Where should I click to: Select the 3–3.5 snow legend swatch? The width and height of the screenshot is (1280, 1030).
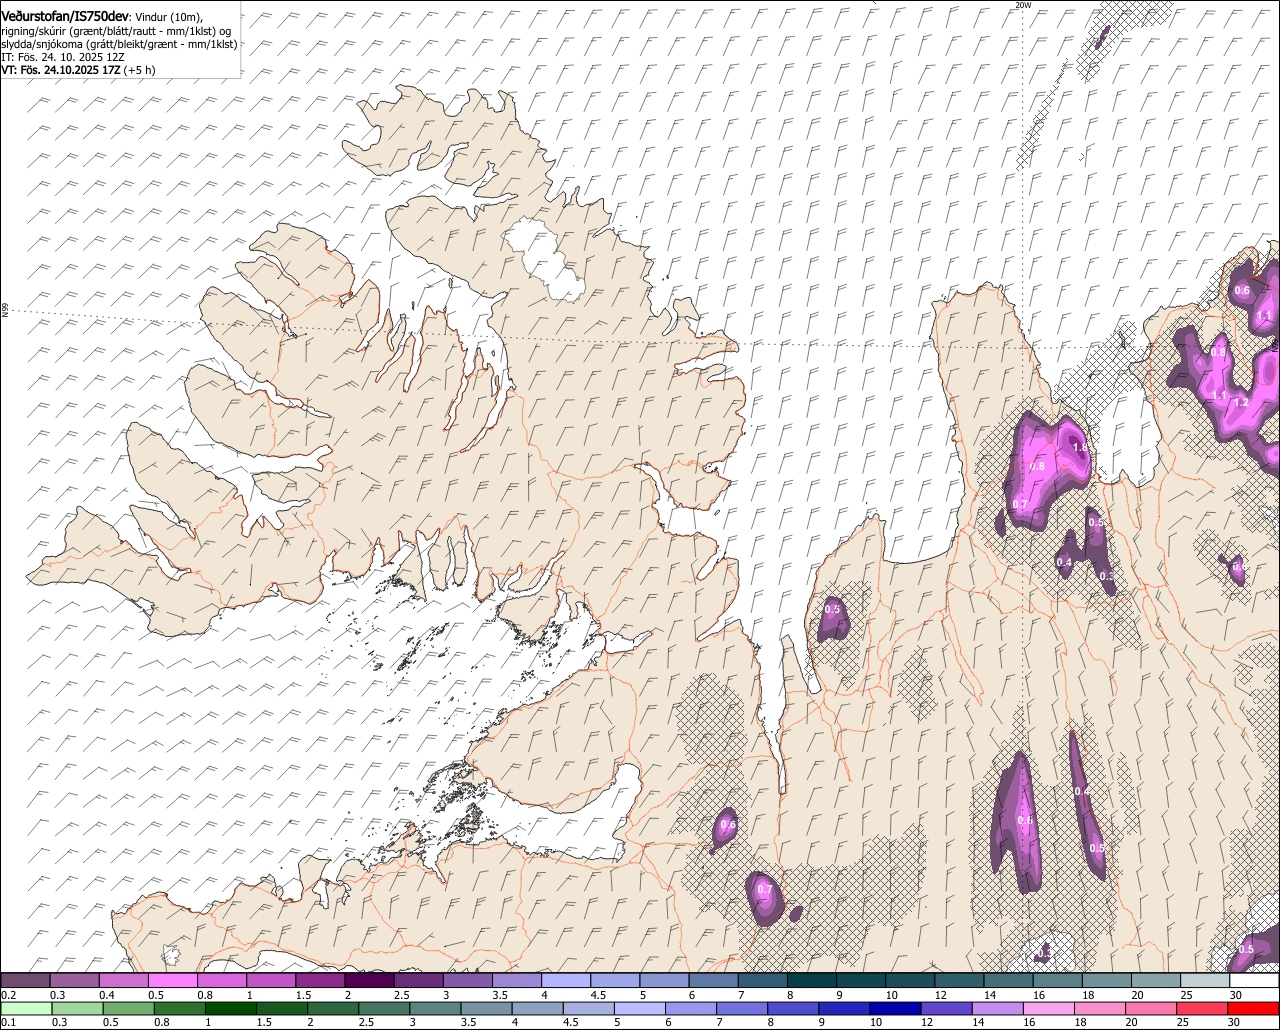pyautogui.click(x=468, y=980)
